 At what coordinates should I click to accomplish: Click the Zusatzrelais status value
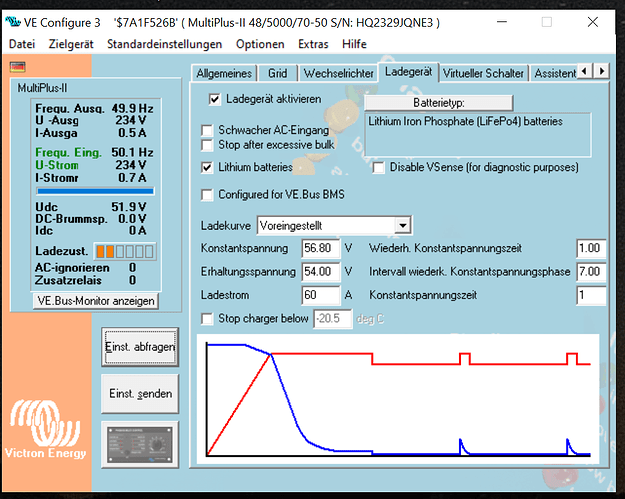click(x=132, y=281)
